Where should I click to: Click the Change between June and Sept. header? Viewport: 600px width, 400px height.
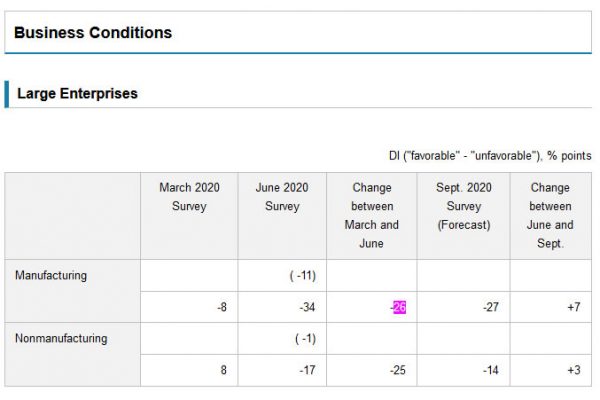pos(550,215)
